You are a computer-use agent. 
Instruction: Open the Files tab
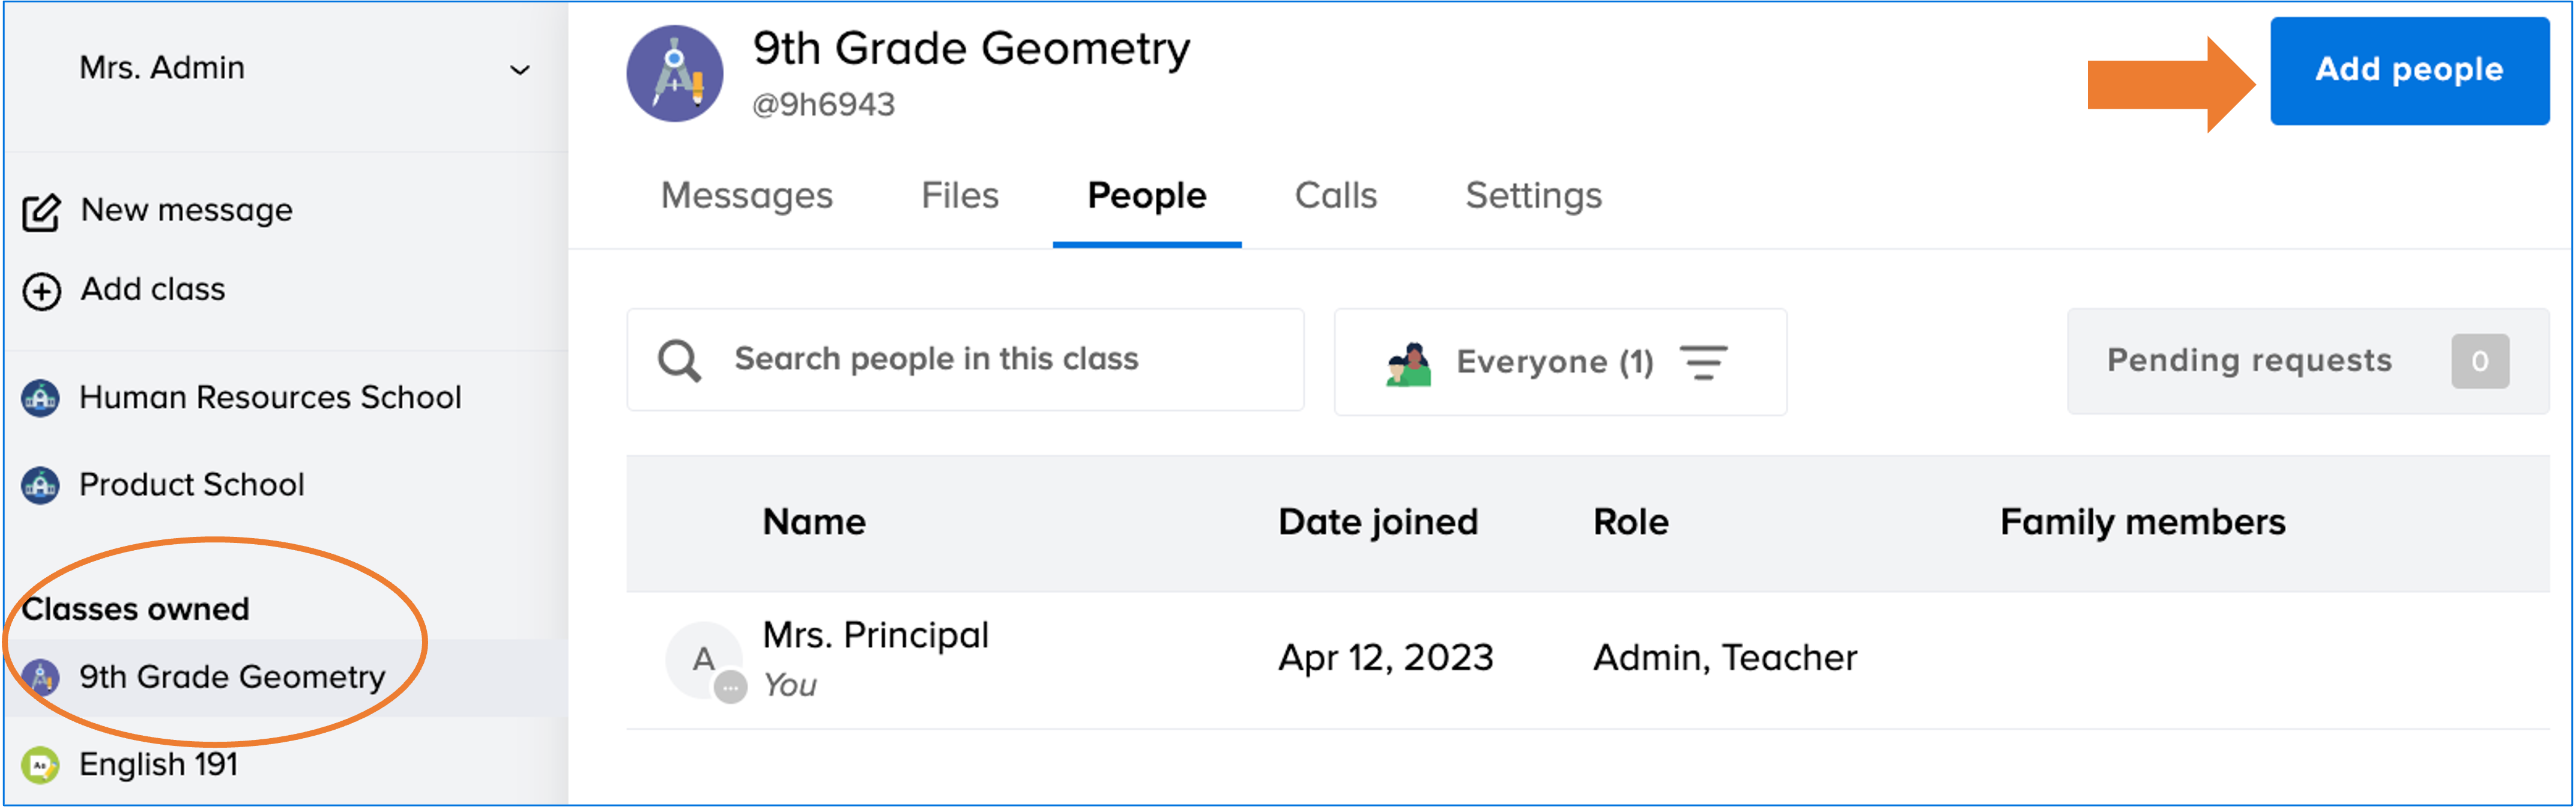pyautogui.click(x=959, y=196)
